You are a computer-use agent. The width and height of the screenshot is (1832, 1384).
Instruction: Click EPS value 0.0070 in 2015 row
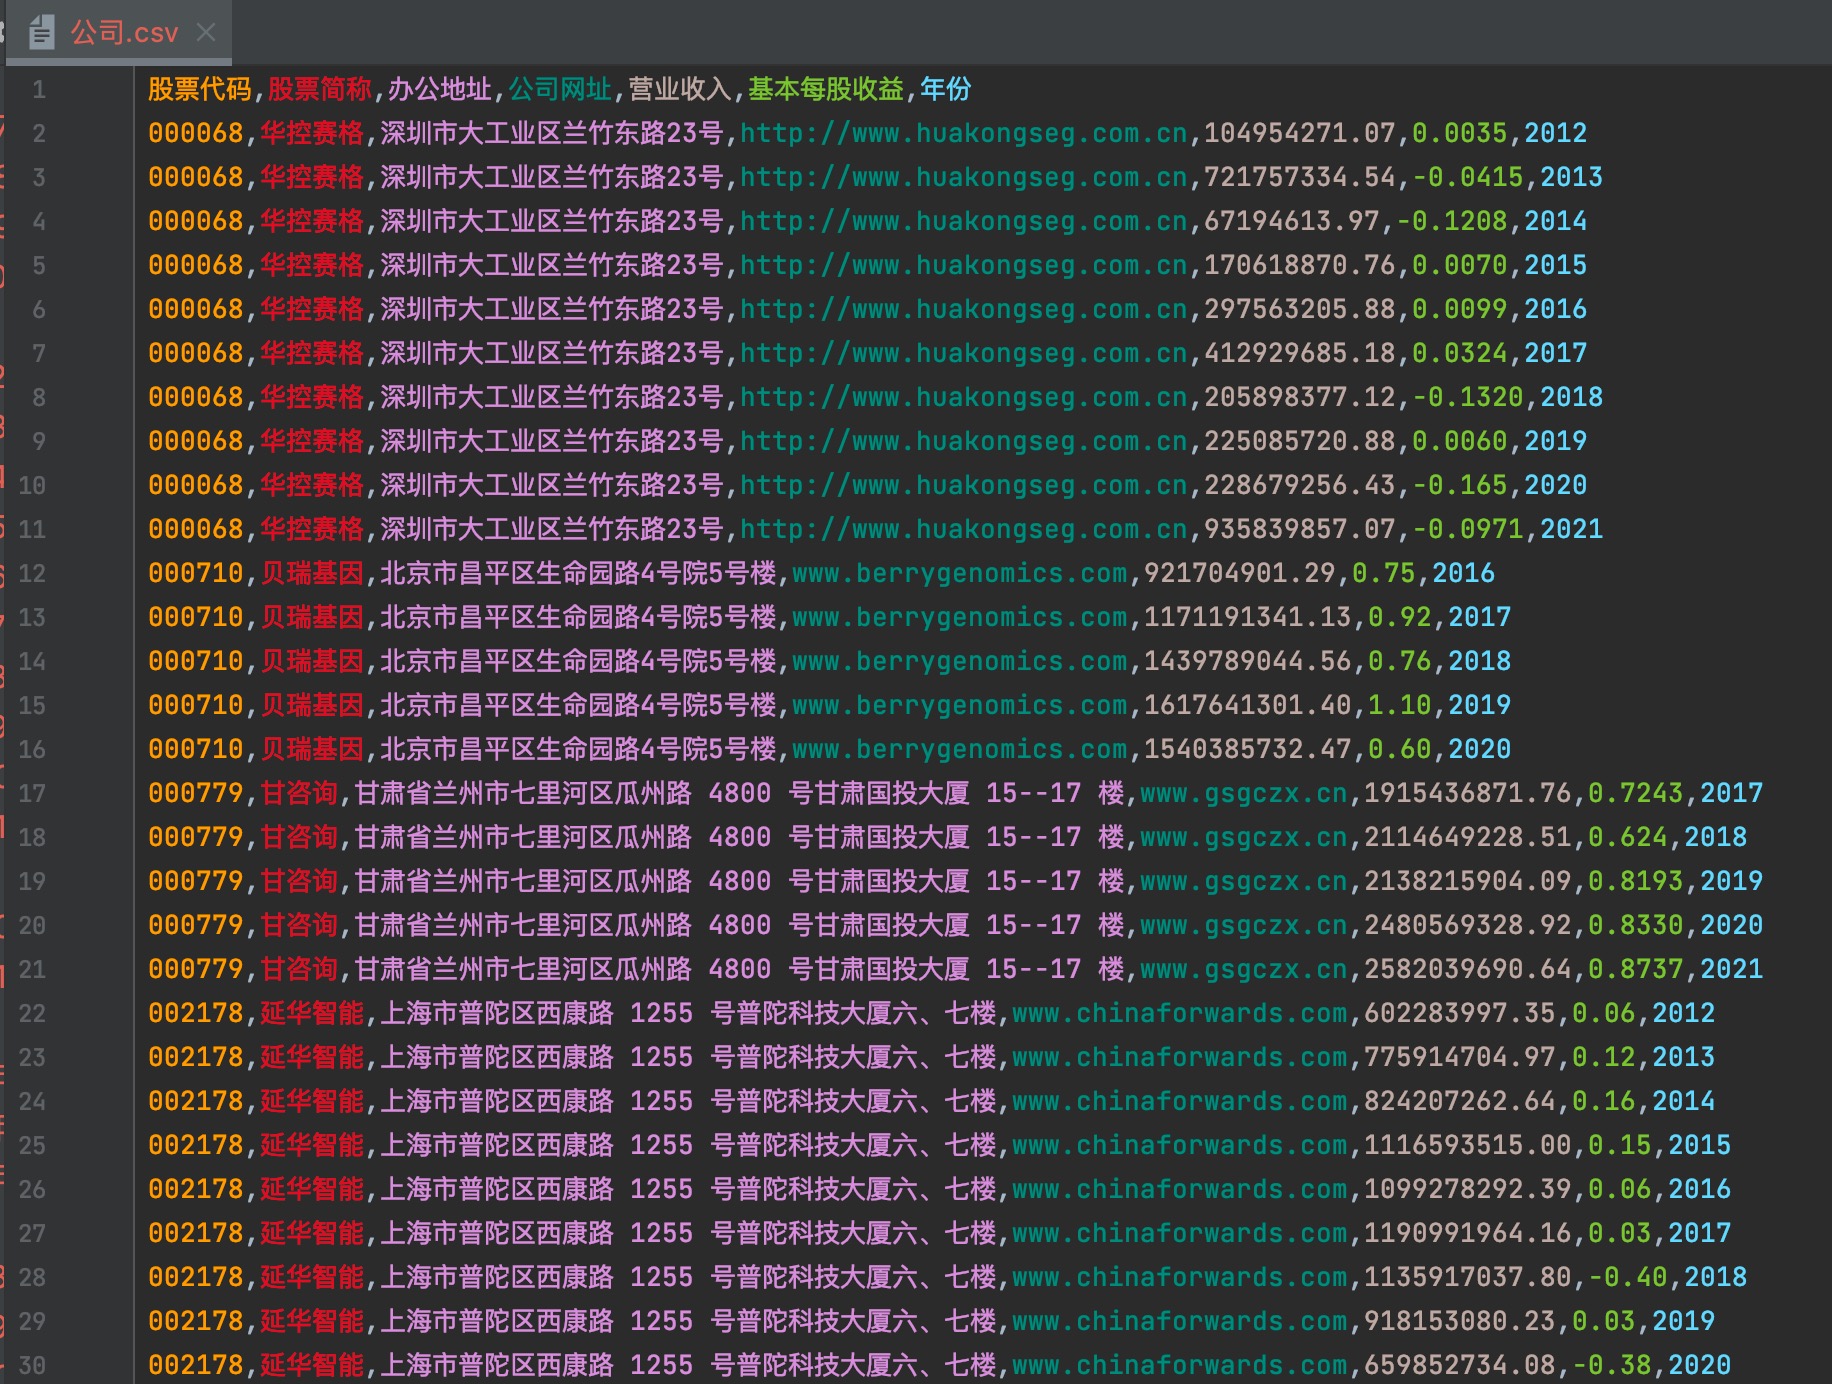click(x=1460, y=265)
